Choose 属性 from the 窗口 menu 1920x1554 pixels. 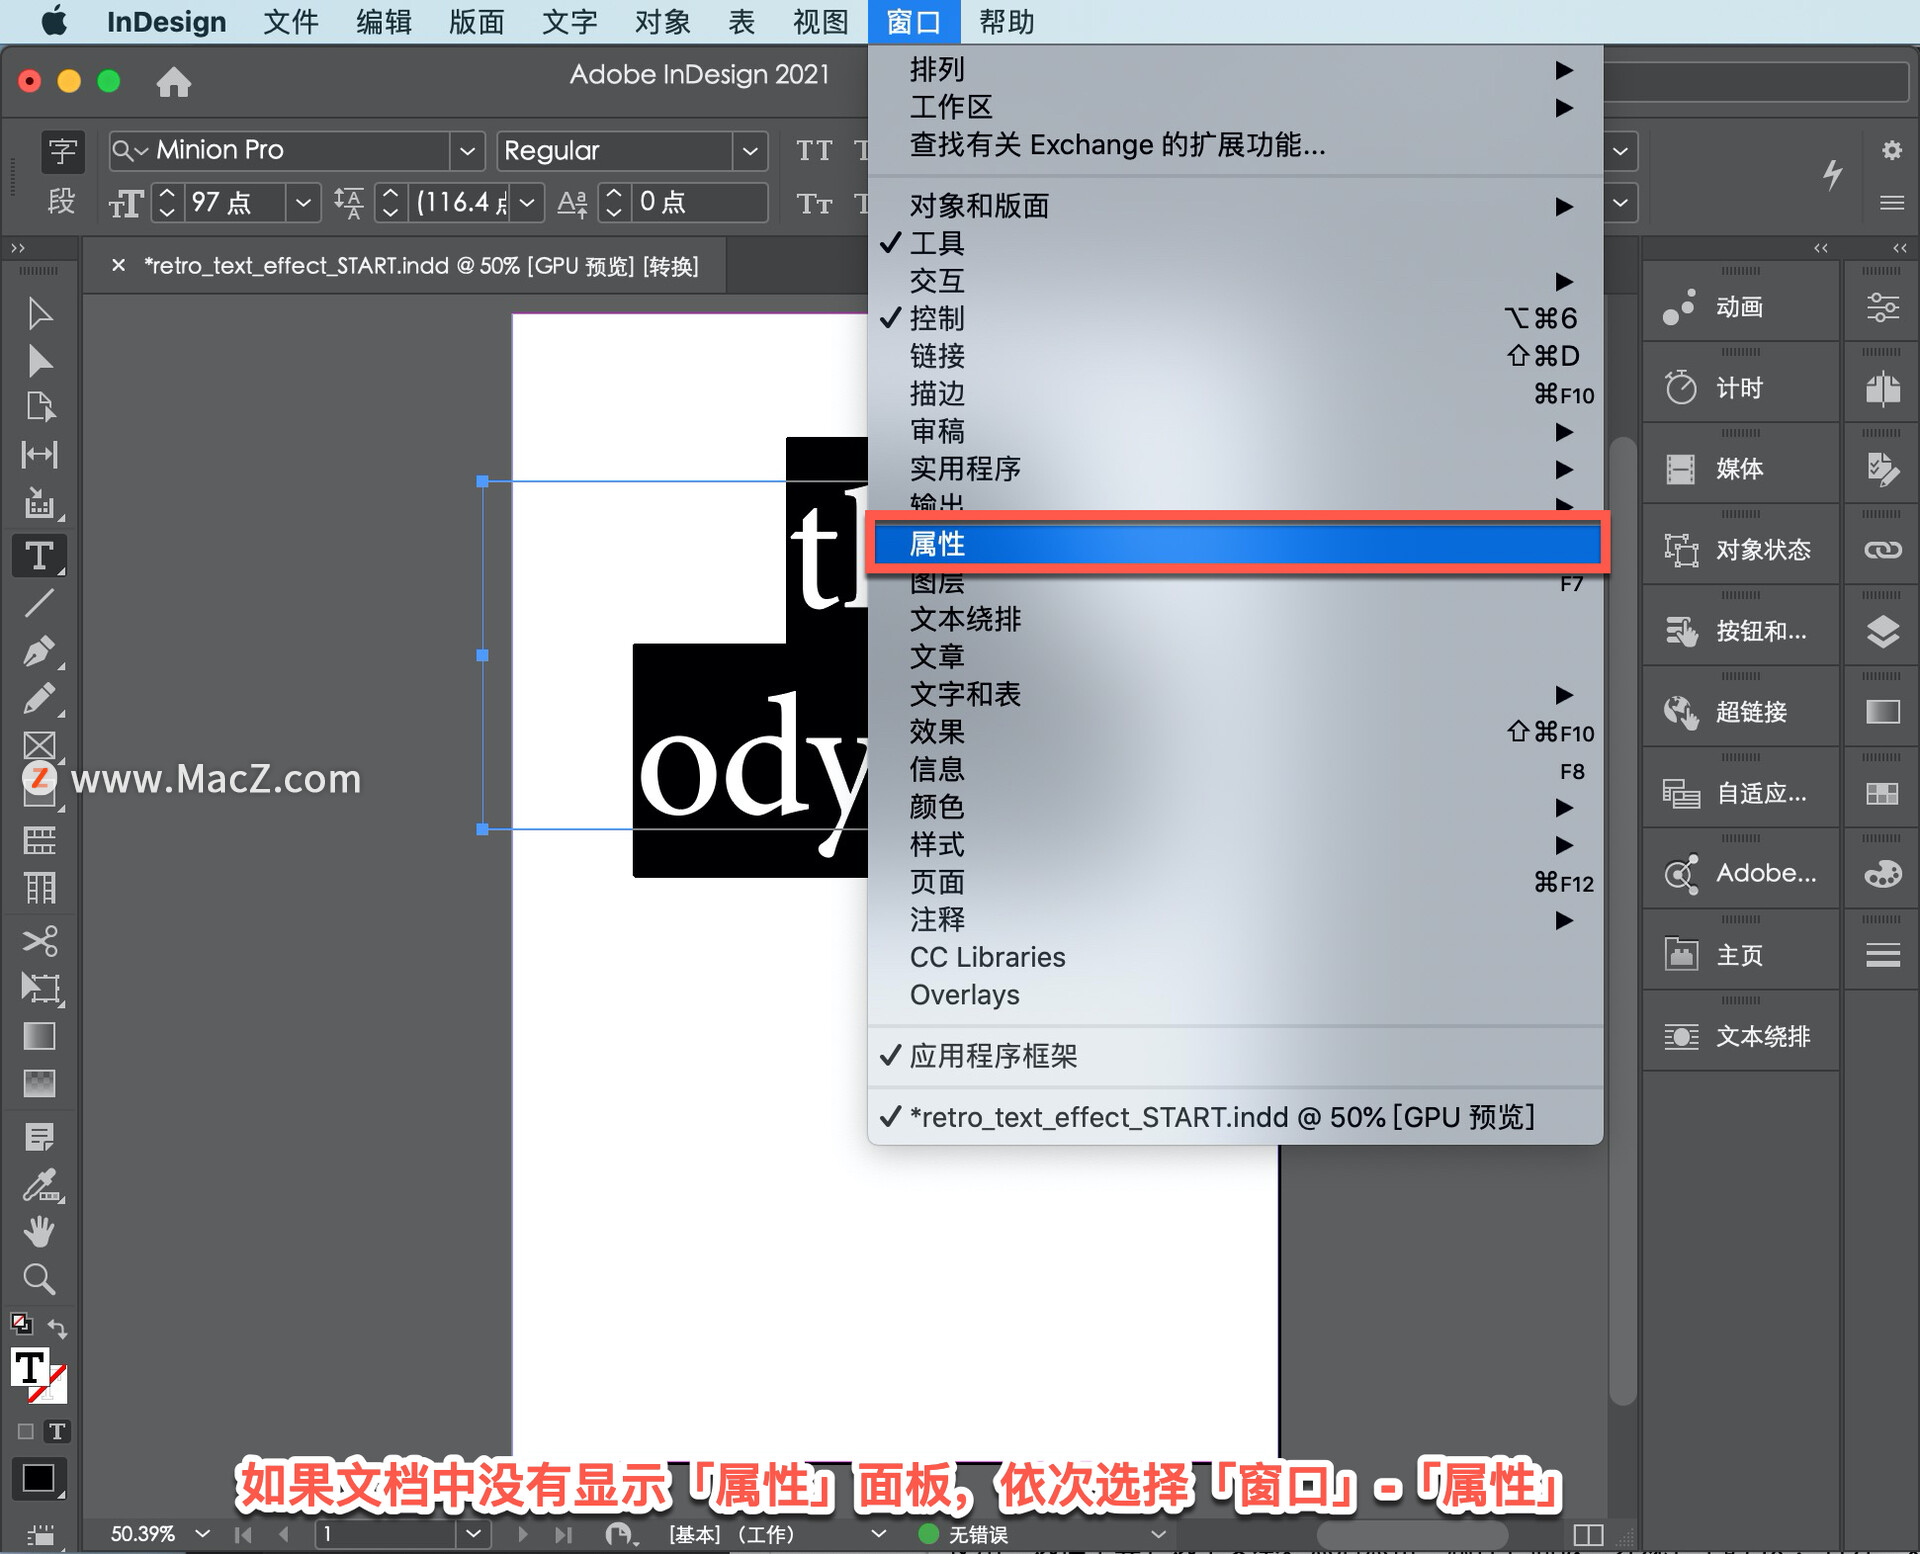1236,544
